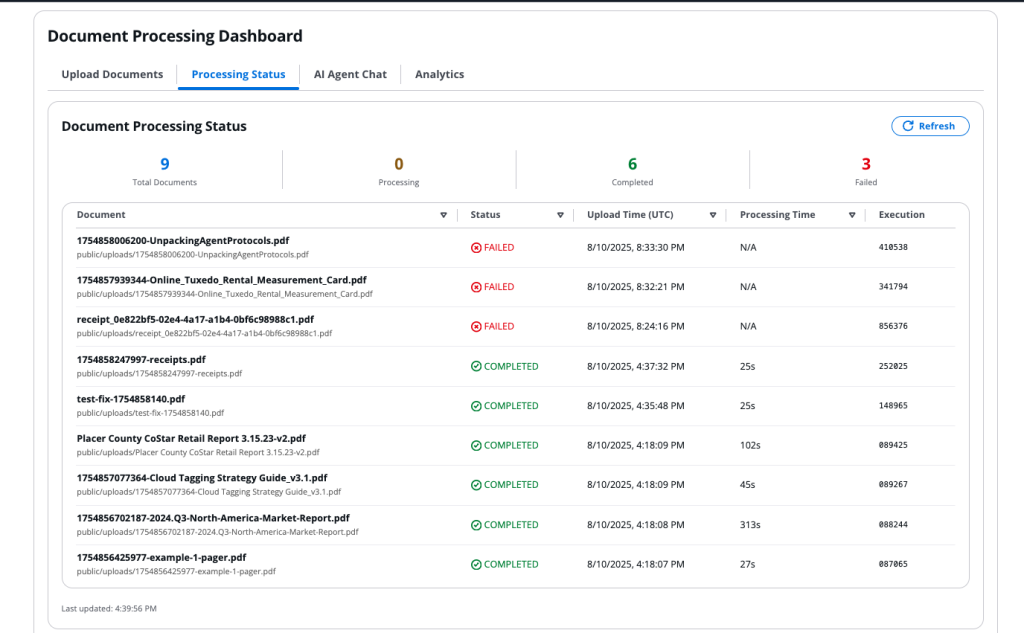
Task: Click the Document Processing Dashboard title
Action: [x=175, y=36]
